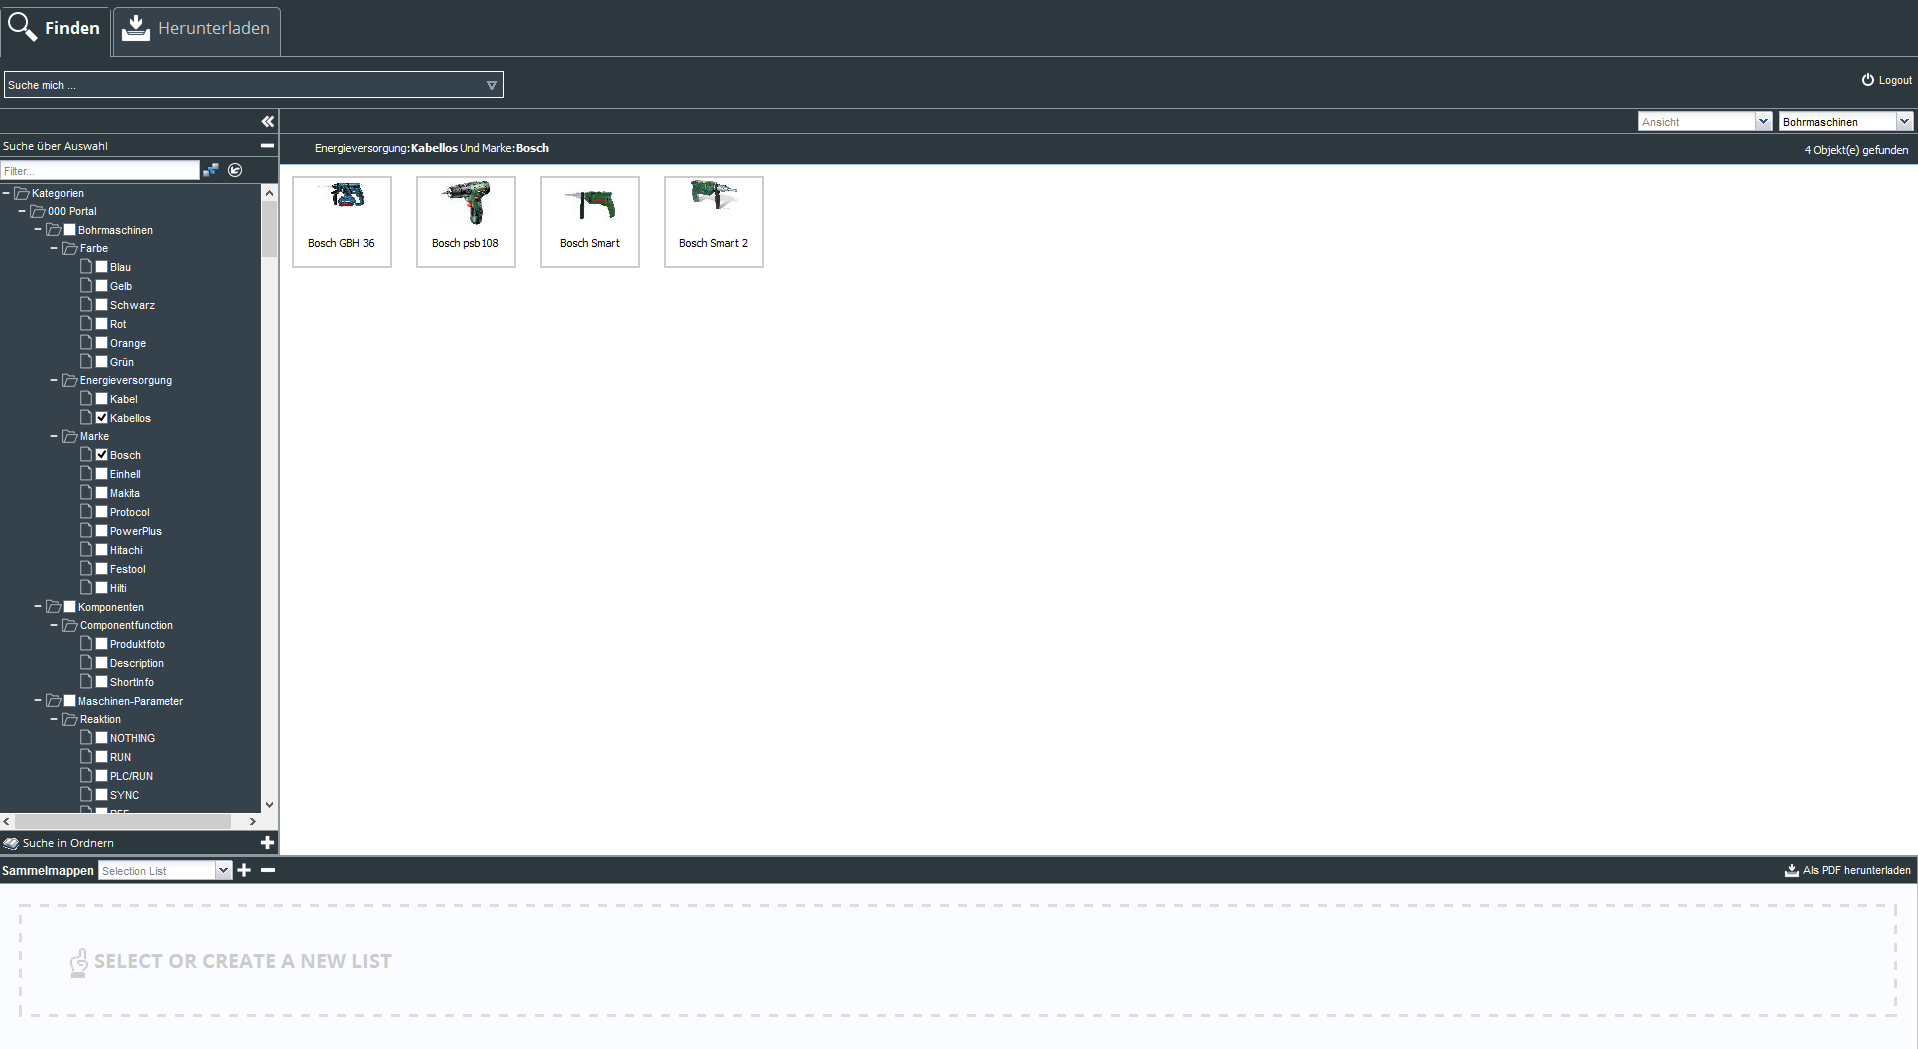The height and width of the screenshot is (1049, 1918).
Task: Click the document icon beside Hitachi
Action: click(86, 549)
